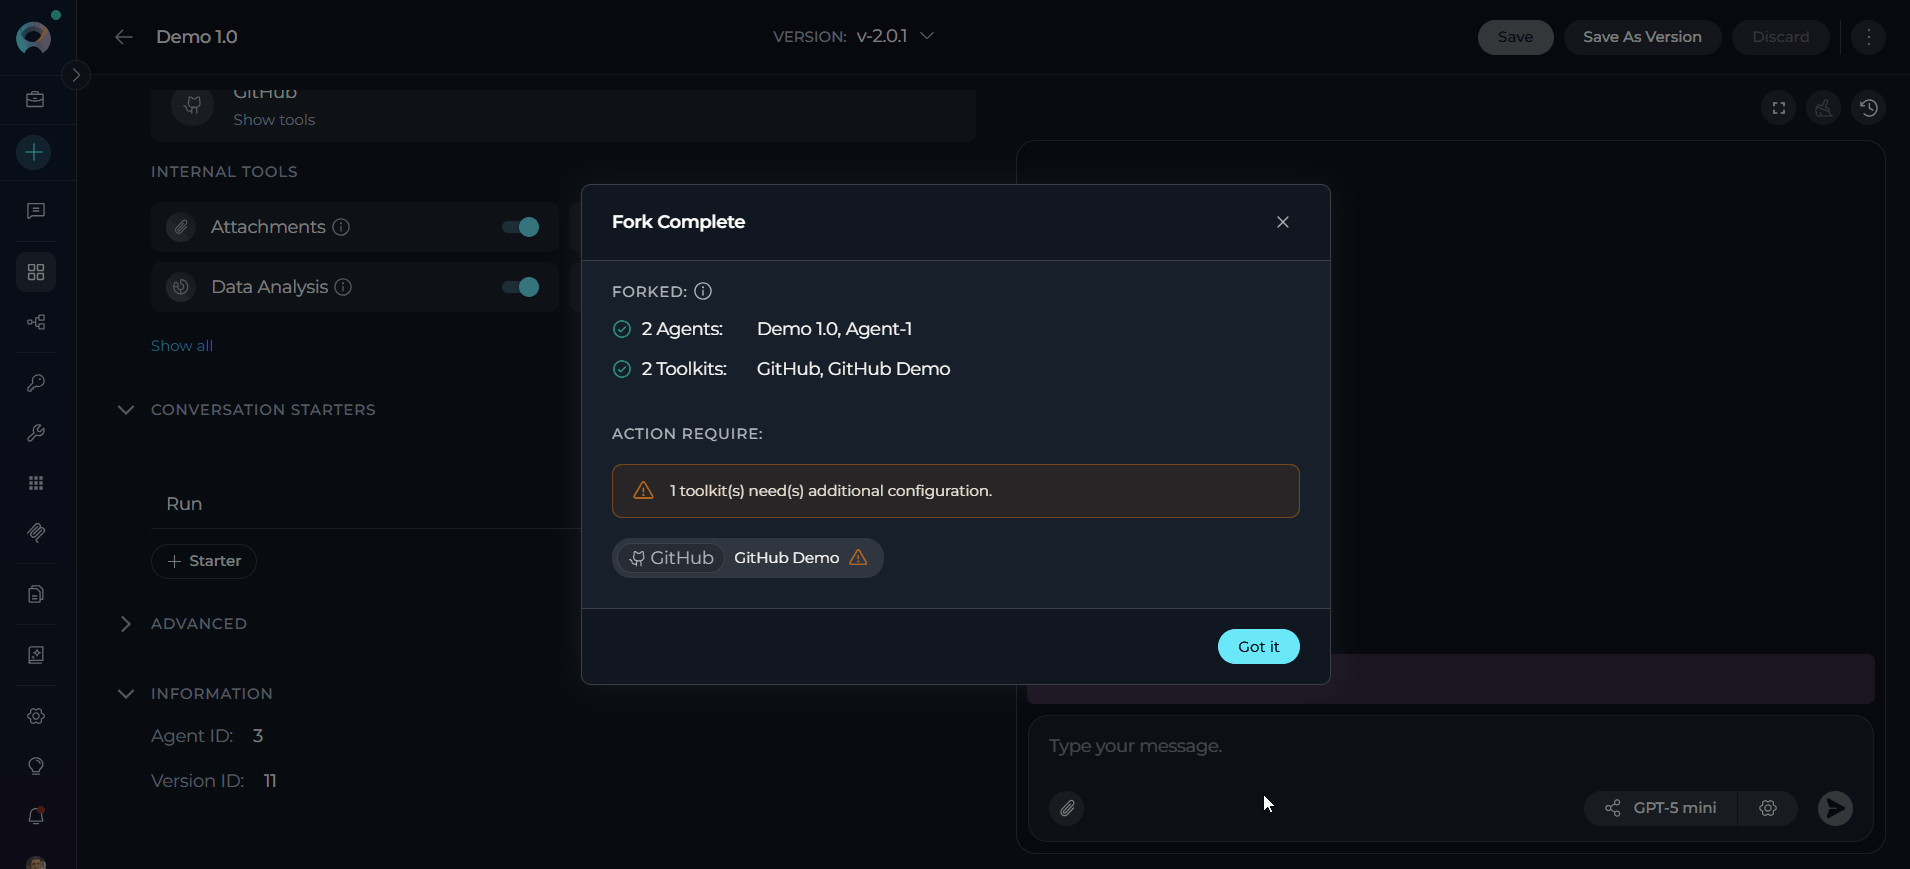Click Save As Version button

pyautogui.click(x=1641, y=37)
